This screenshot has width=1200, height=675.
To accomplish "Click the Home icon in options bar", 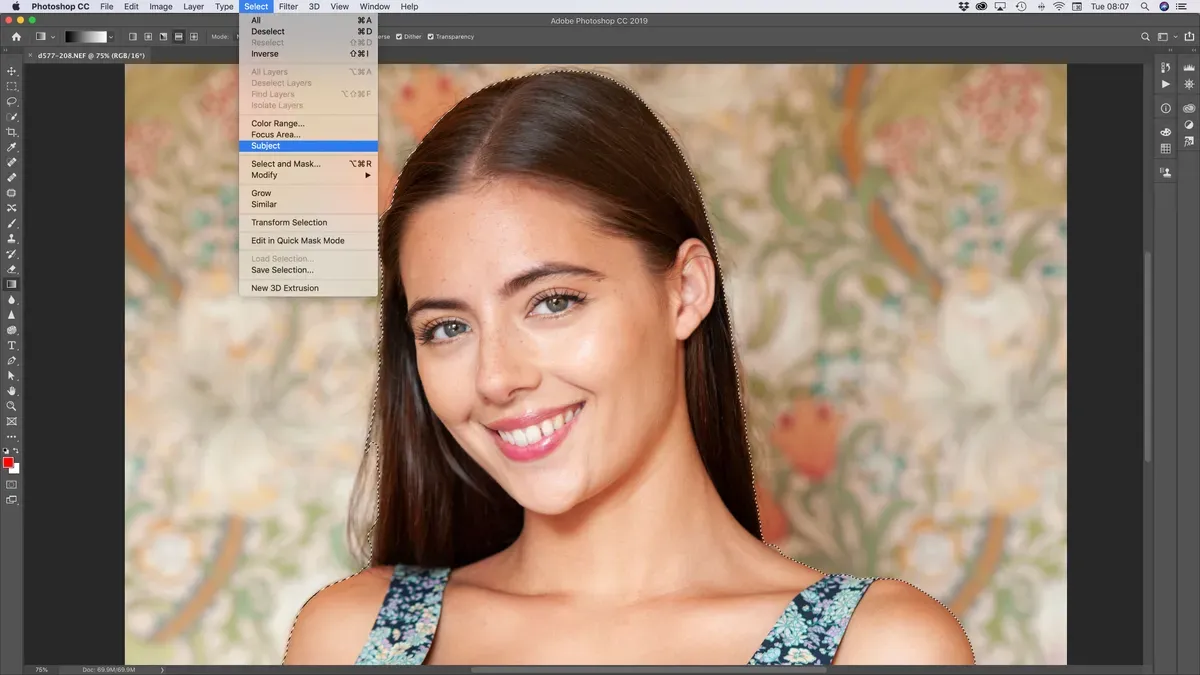I will tap(16, 37).
